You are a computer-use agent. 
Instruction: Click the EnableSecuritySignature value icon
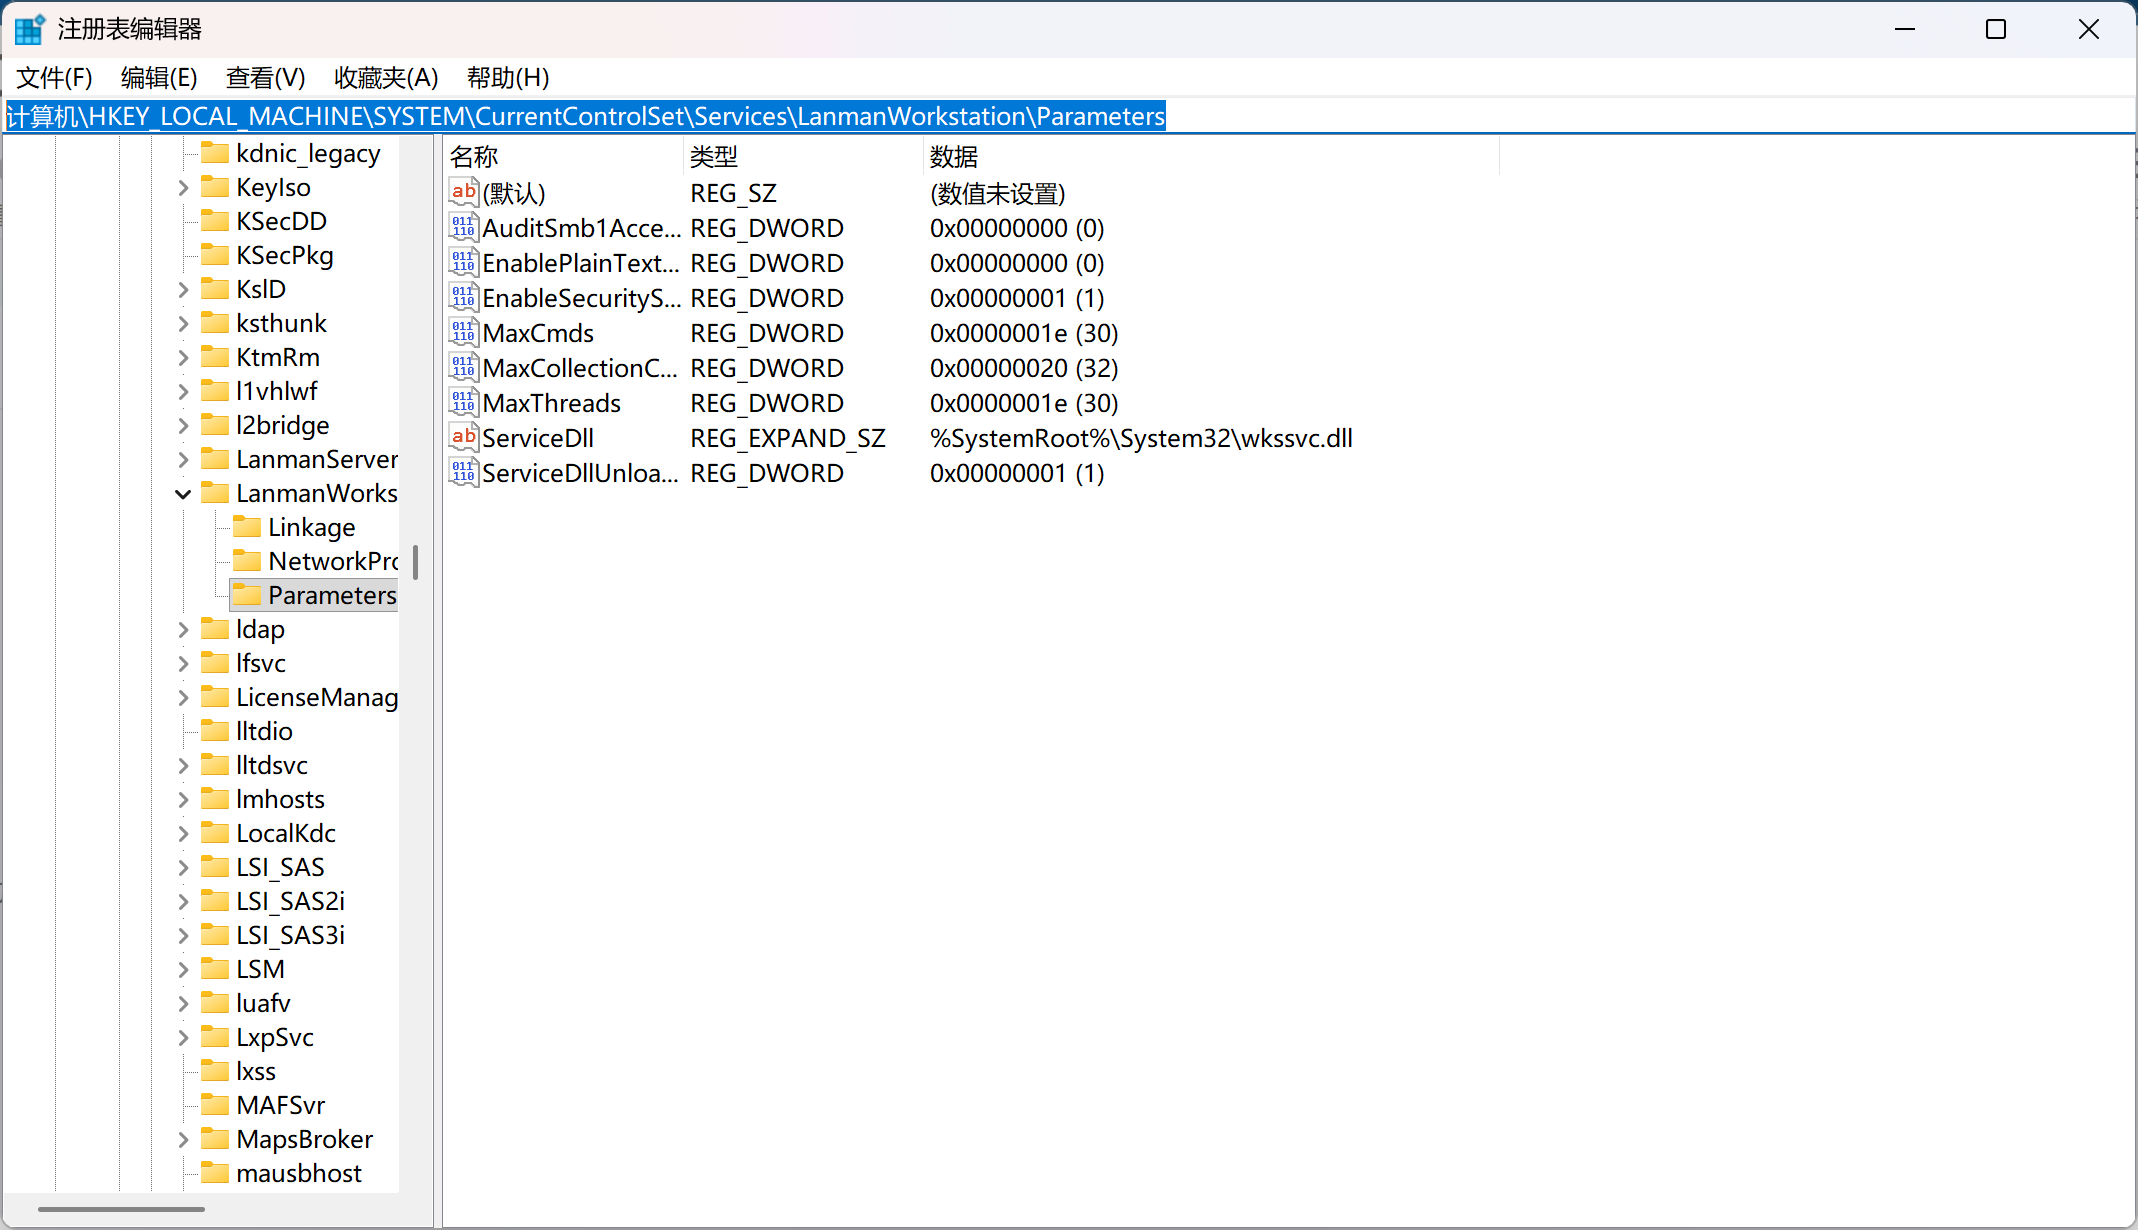(x=463, y=298)
